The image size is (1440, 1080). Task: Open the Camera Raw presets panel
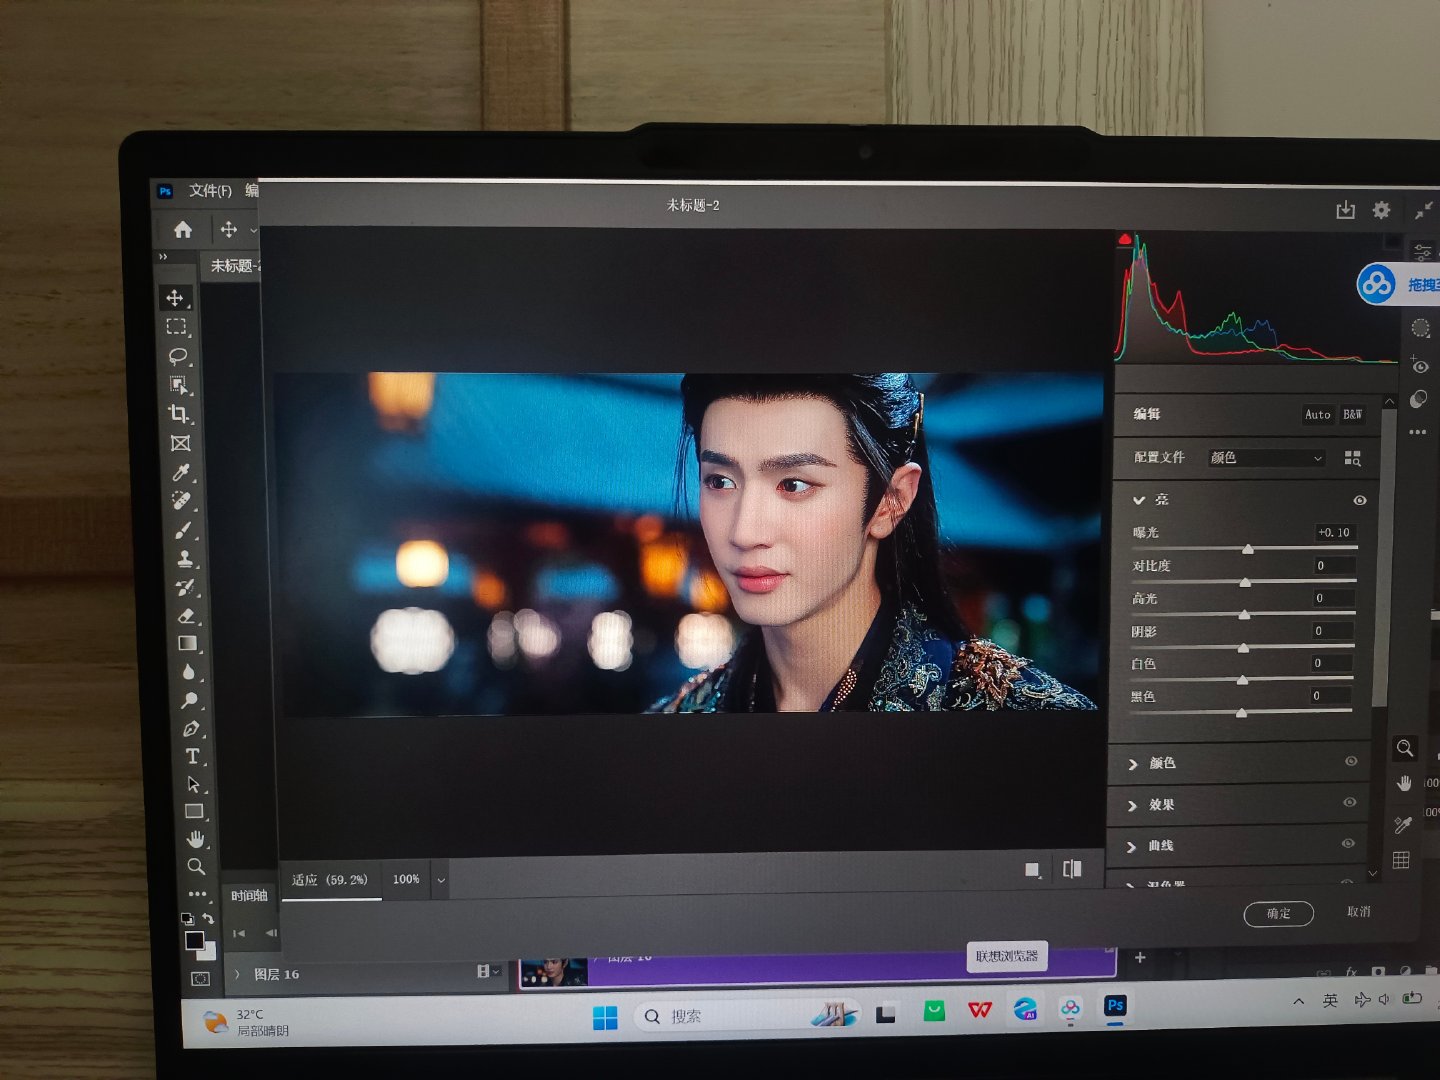pyautogui.click(x=1419, y=400)
